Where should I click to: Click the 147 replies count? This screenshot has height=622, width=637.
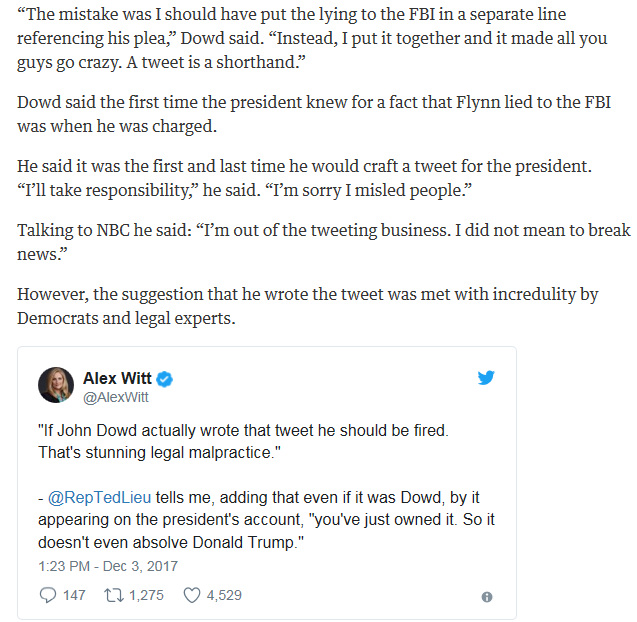[74, 595]
